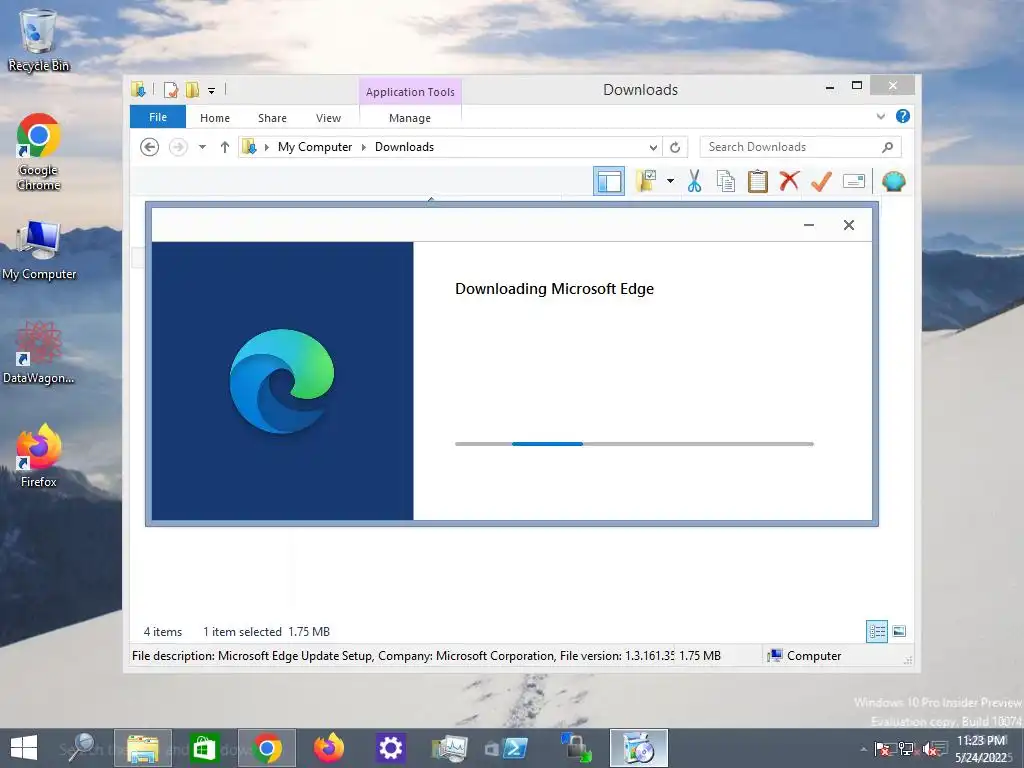Open the Windows Start menu
This screenshot has width=1024, height=768.
(x=24, y=748)
